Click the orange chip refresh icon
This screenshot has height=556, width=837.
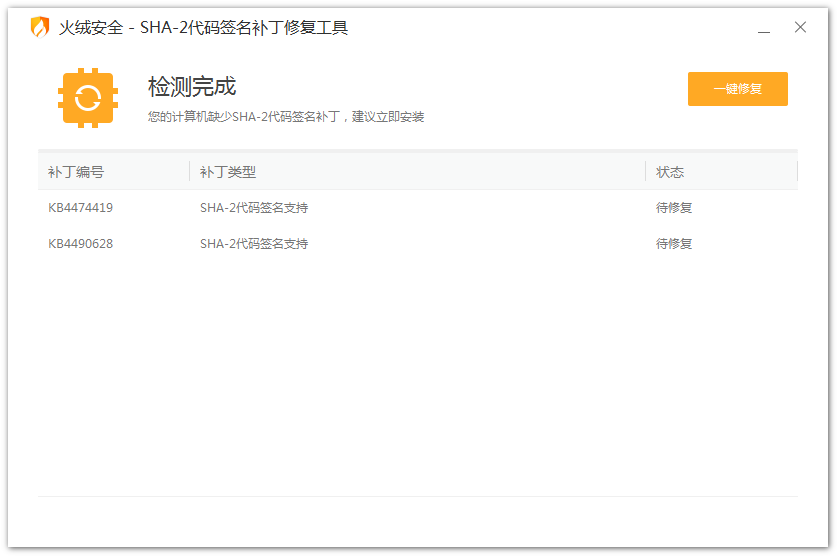pyautogui.click(x=88, y=98)
